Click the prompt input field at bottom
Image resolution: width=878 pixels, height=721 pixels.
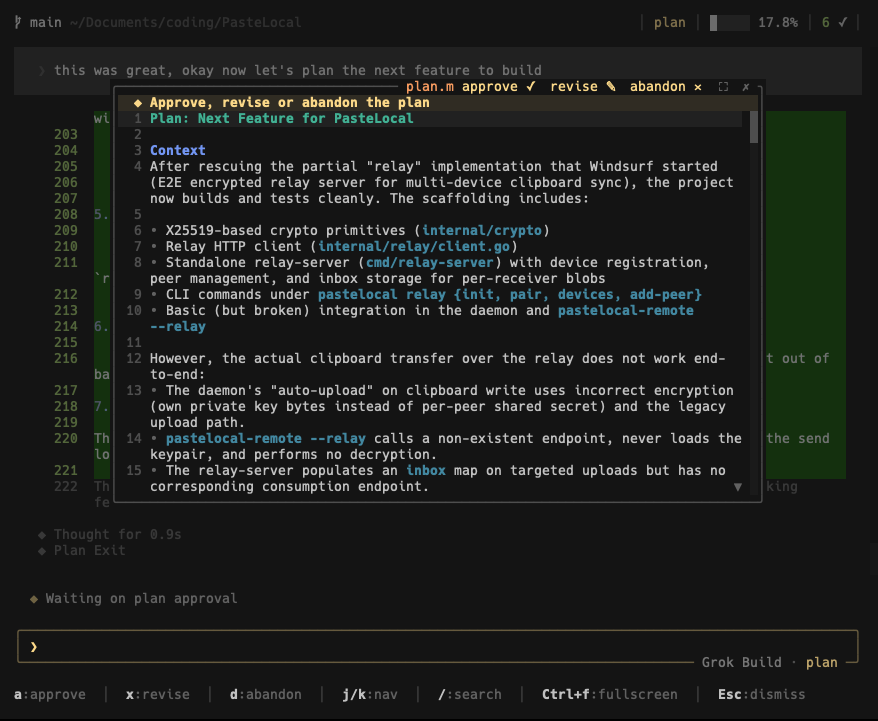click(437, 647)
